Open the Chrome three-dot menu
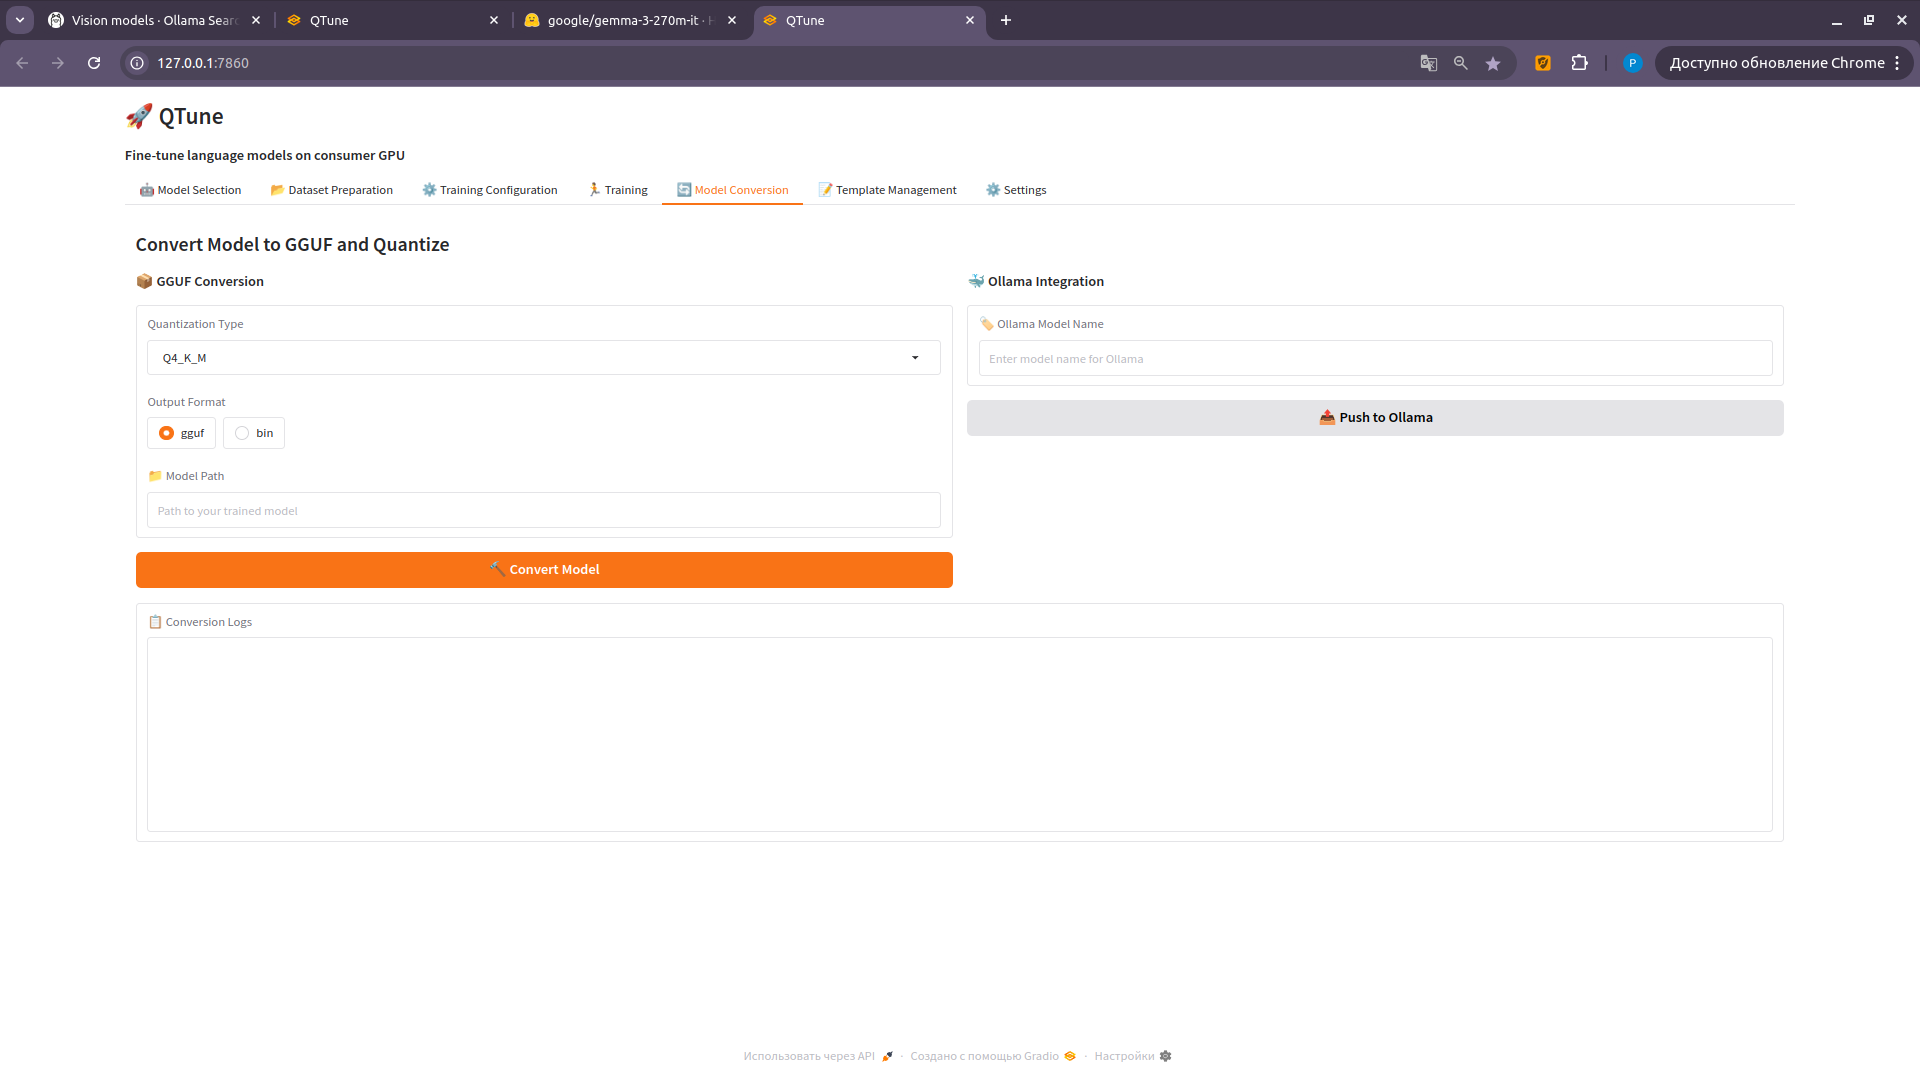This screenshot has height=1080, width=1920. pos(1897,63)
